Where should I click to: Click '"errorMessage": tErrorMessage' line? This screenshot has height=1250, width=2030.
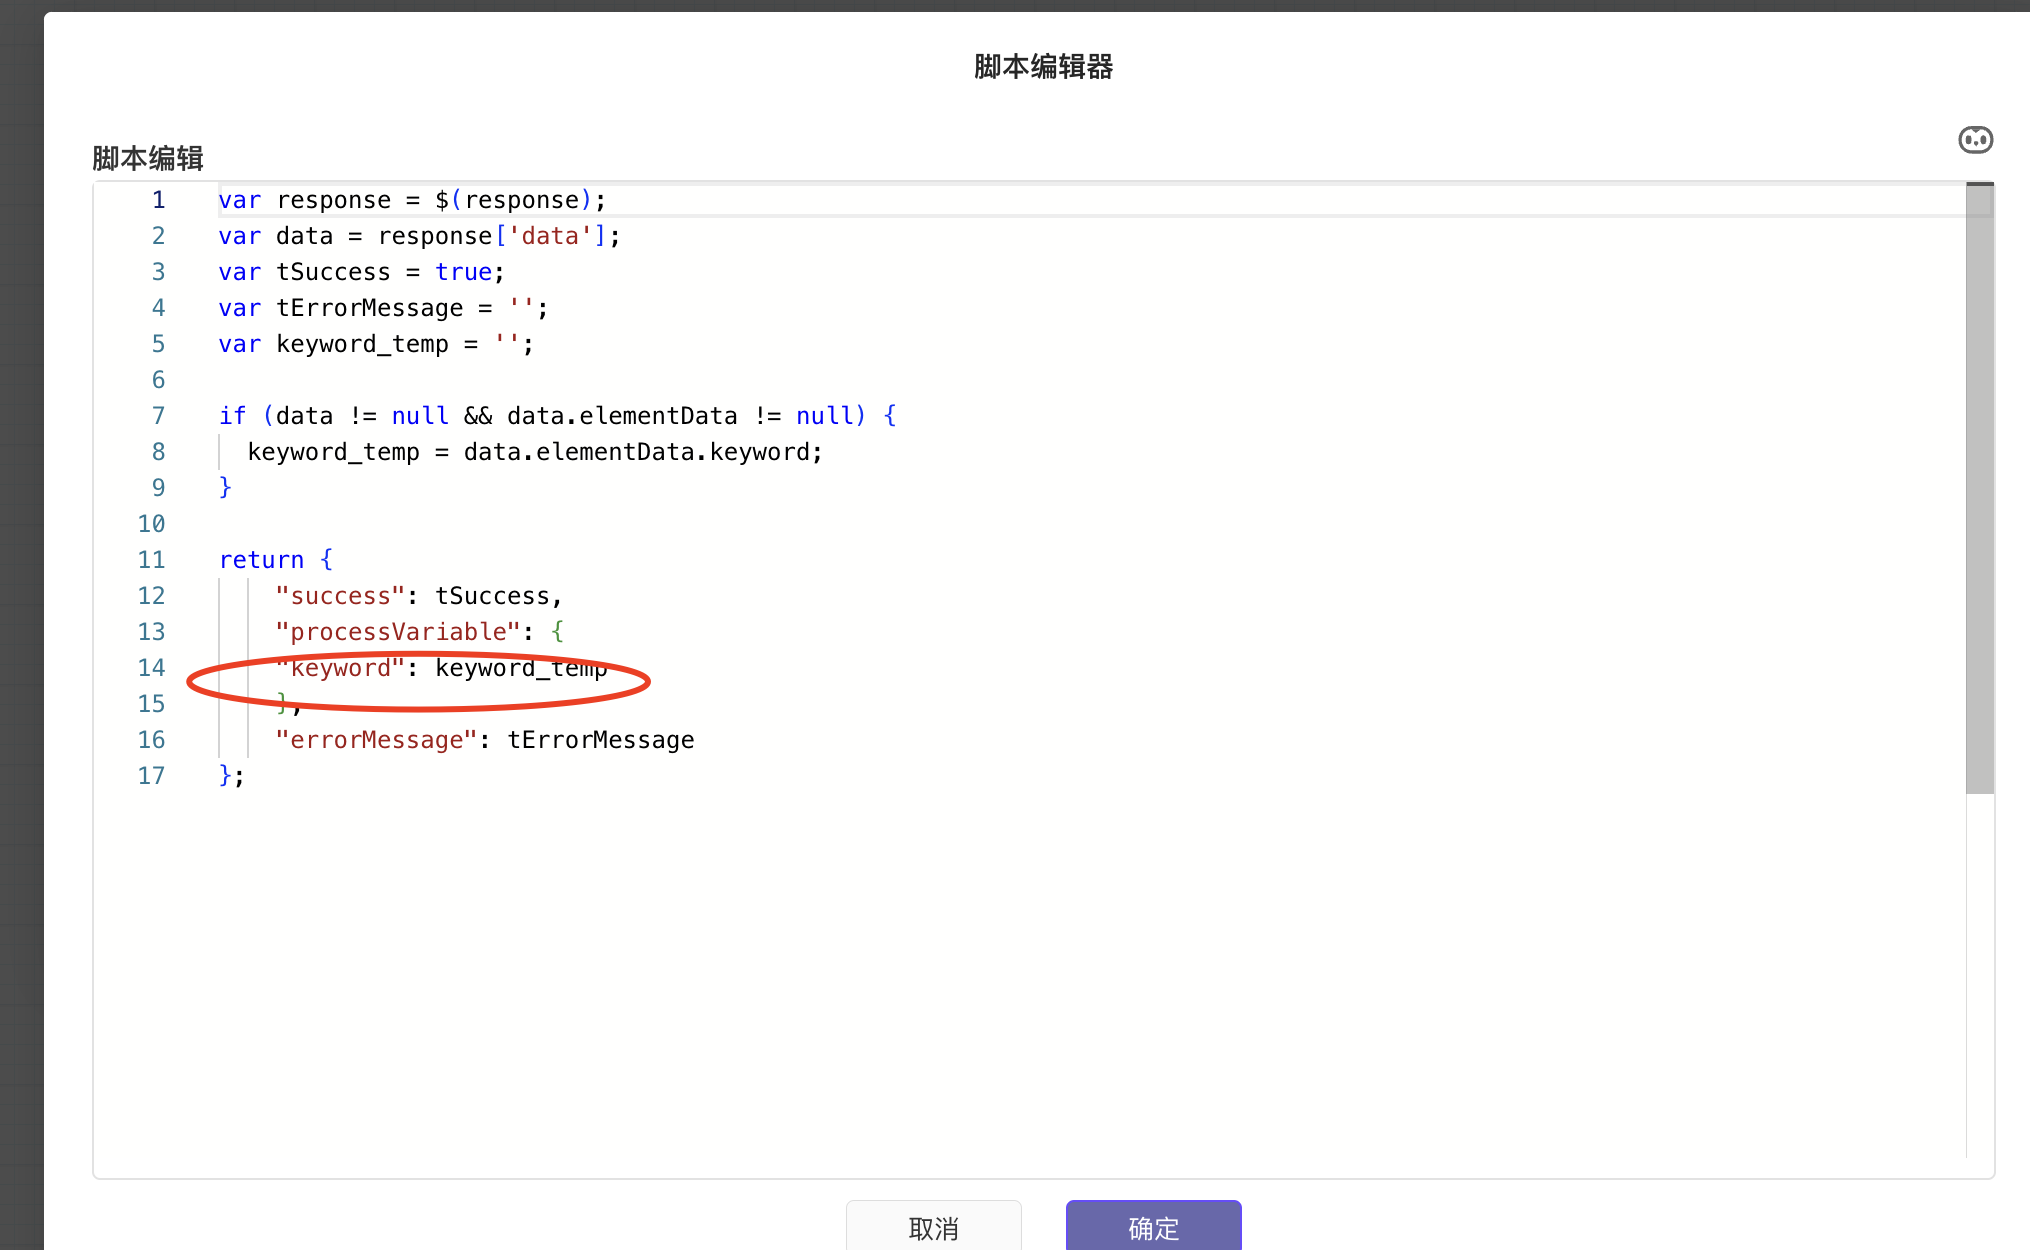(x=485, y=740)
